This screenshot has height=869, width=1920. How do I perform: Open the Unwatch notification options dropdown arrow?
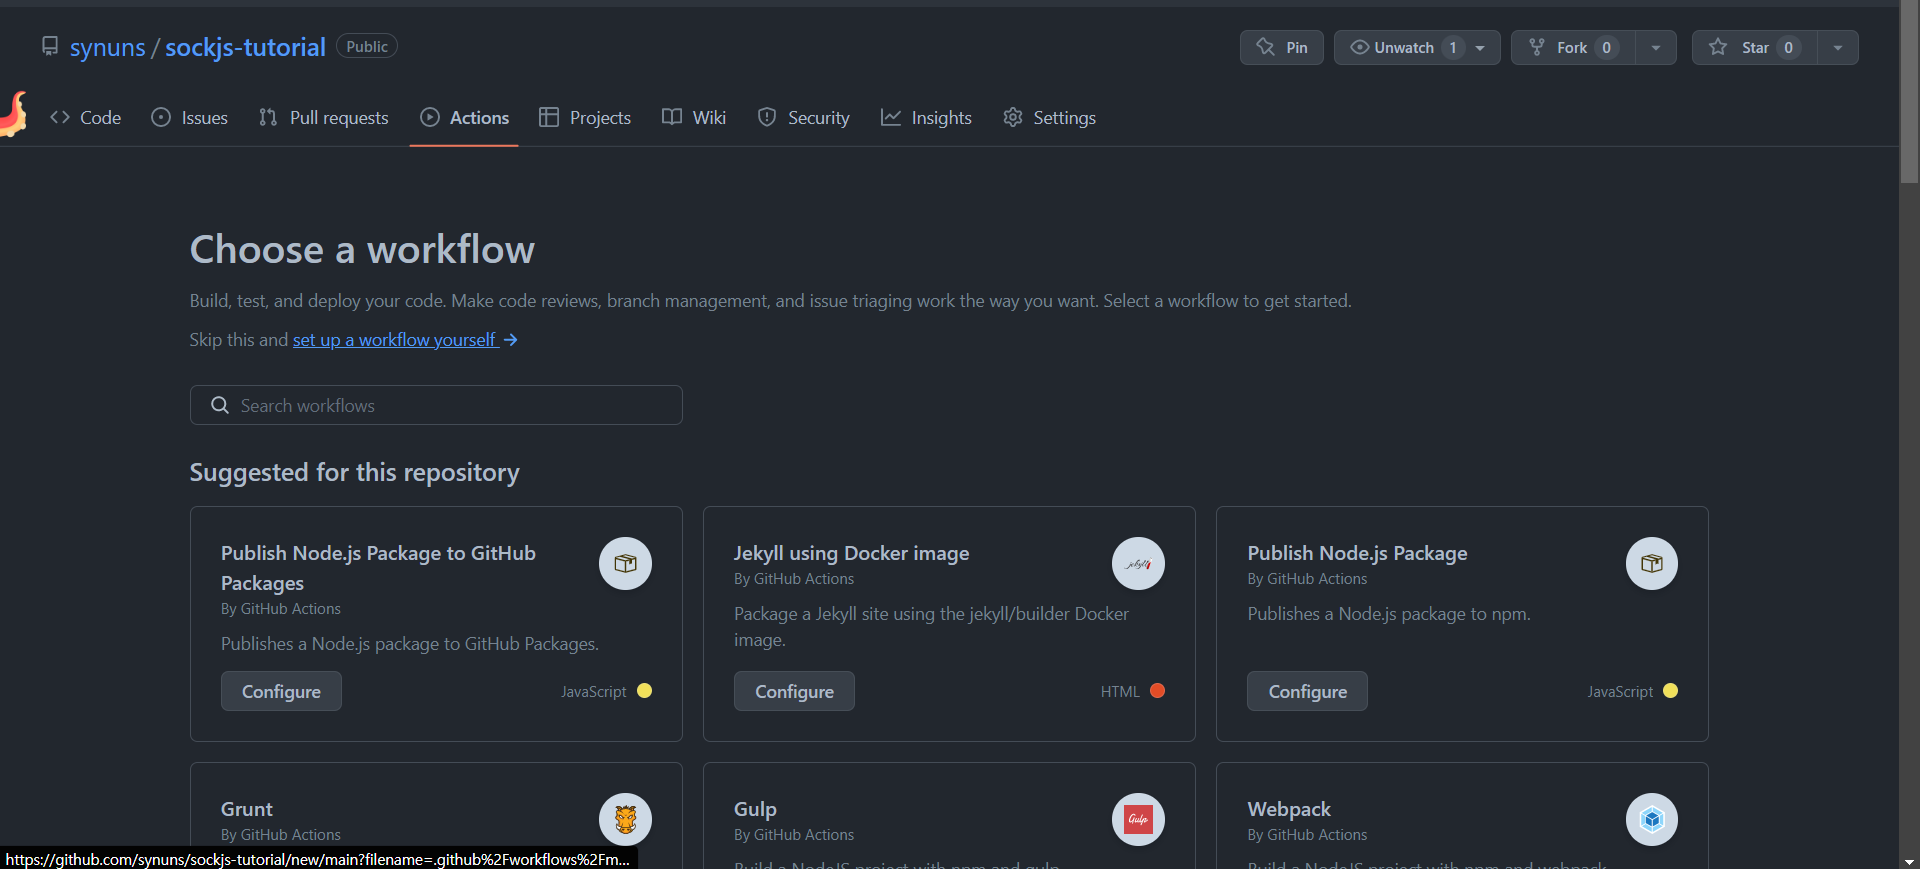[x=1480, y=47]
